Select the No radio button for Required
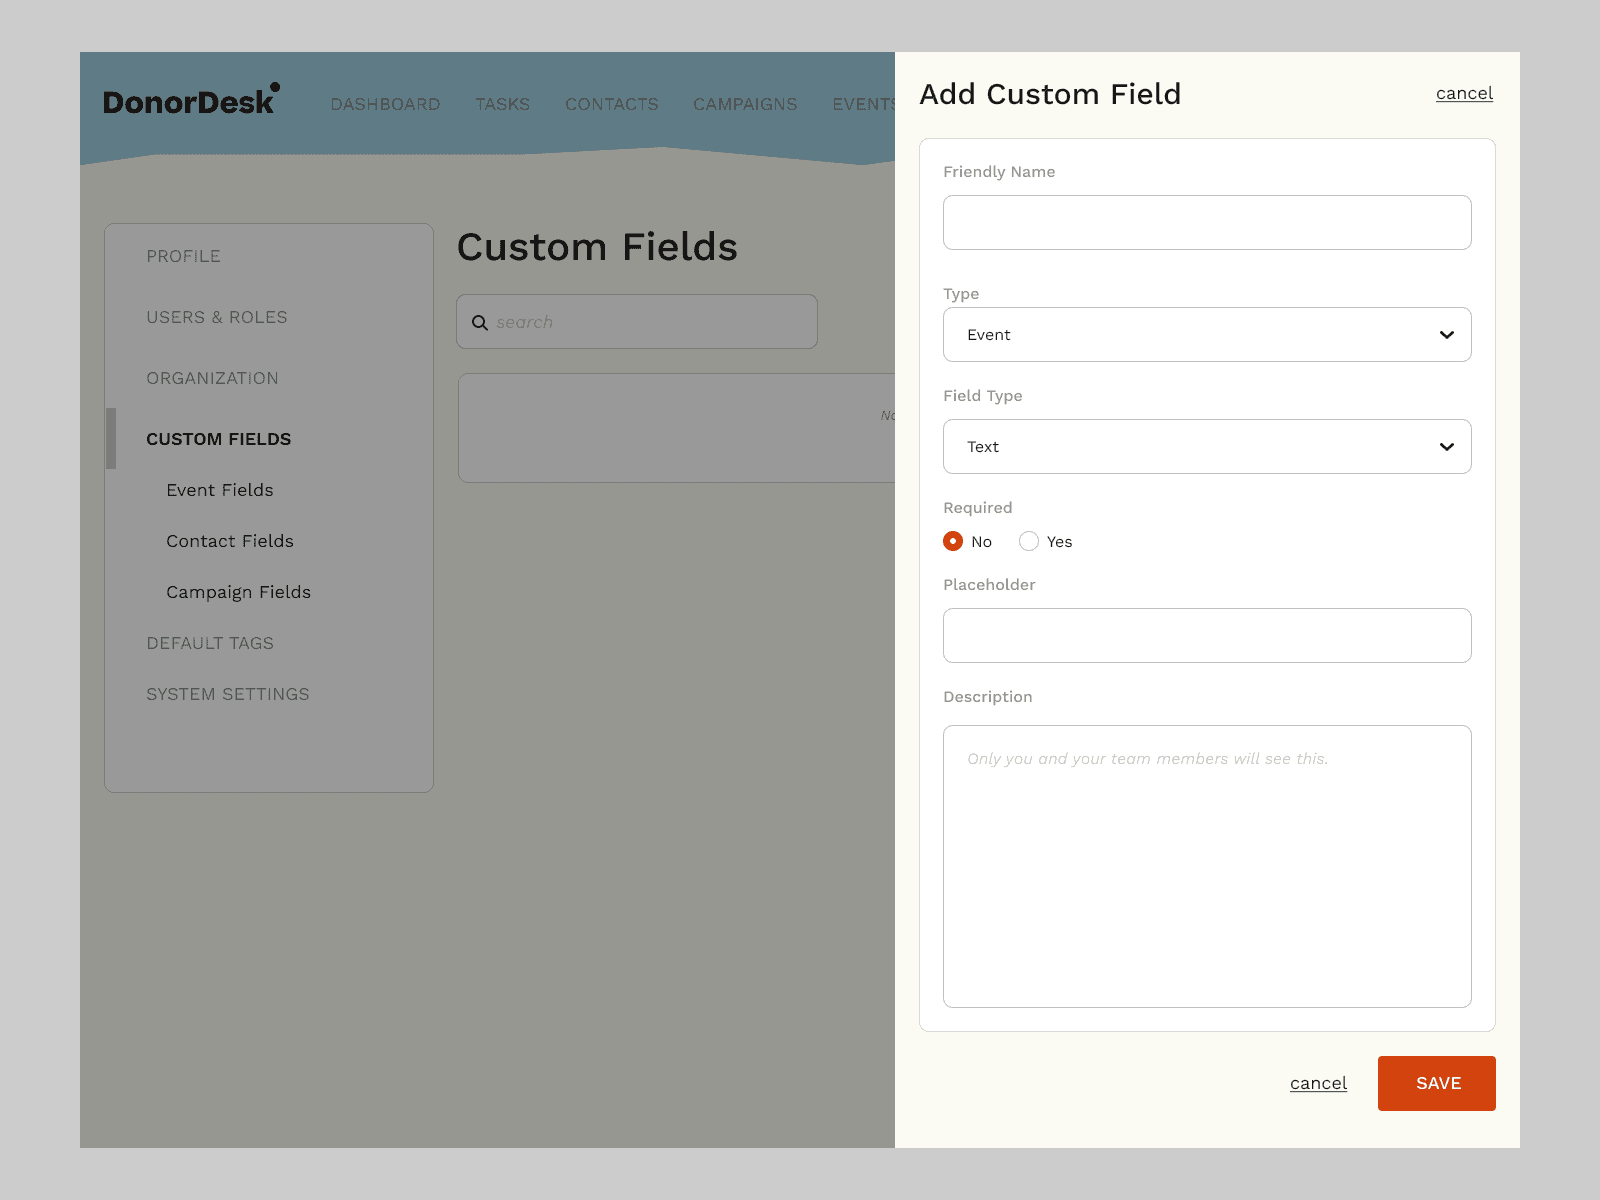 coord(953,541)
